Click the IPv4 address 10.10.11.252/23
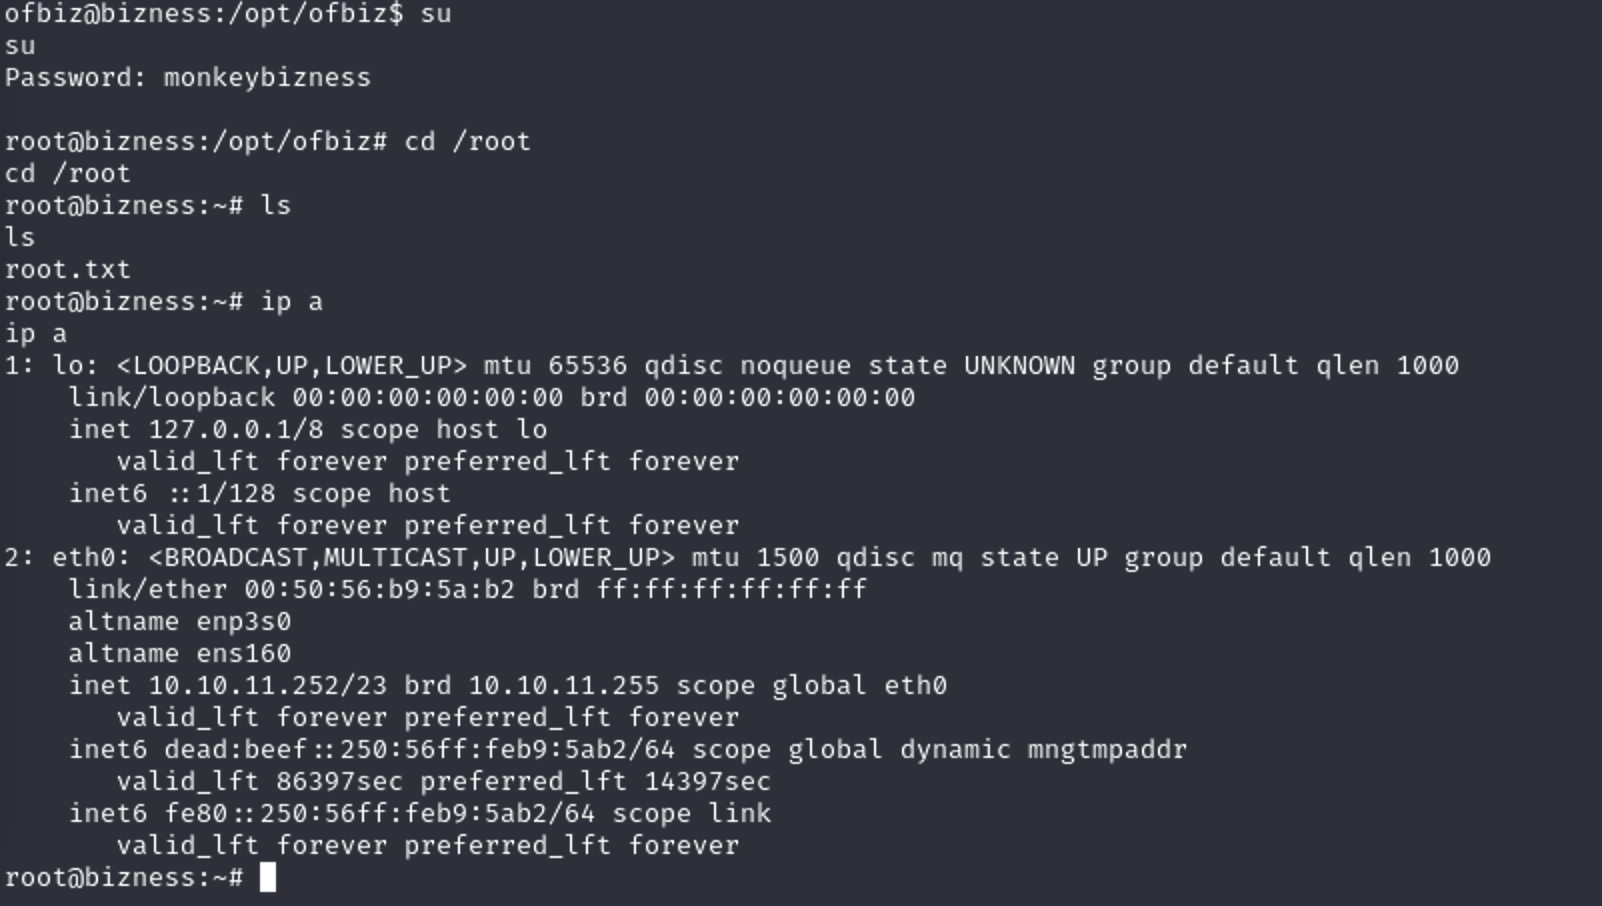The image size is (1602, 906). coord(268,686)
